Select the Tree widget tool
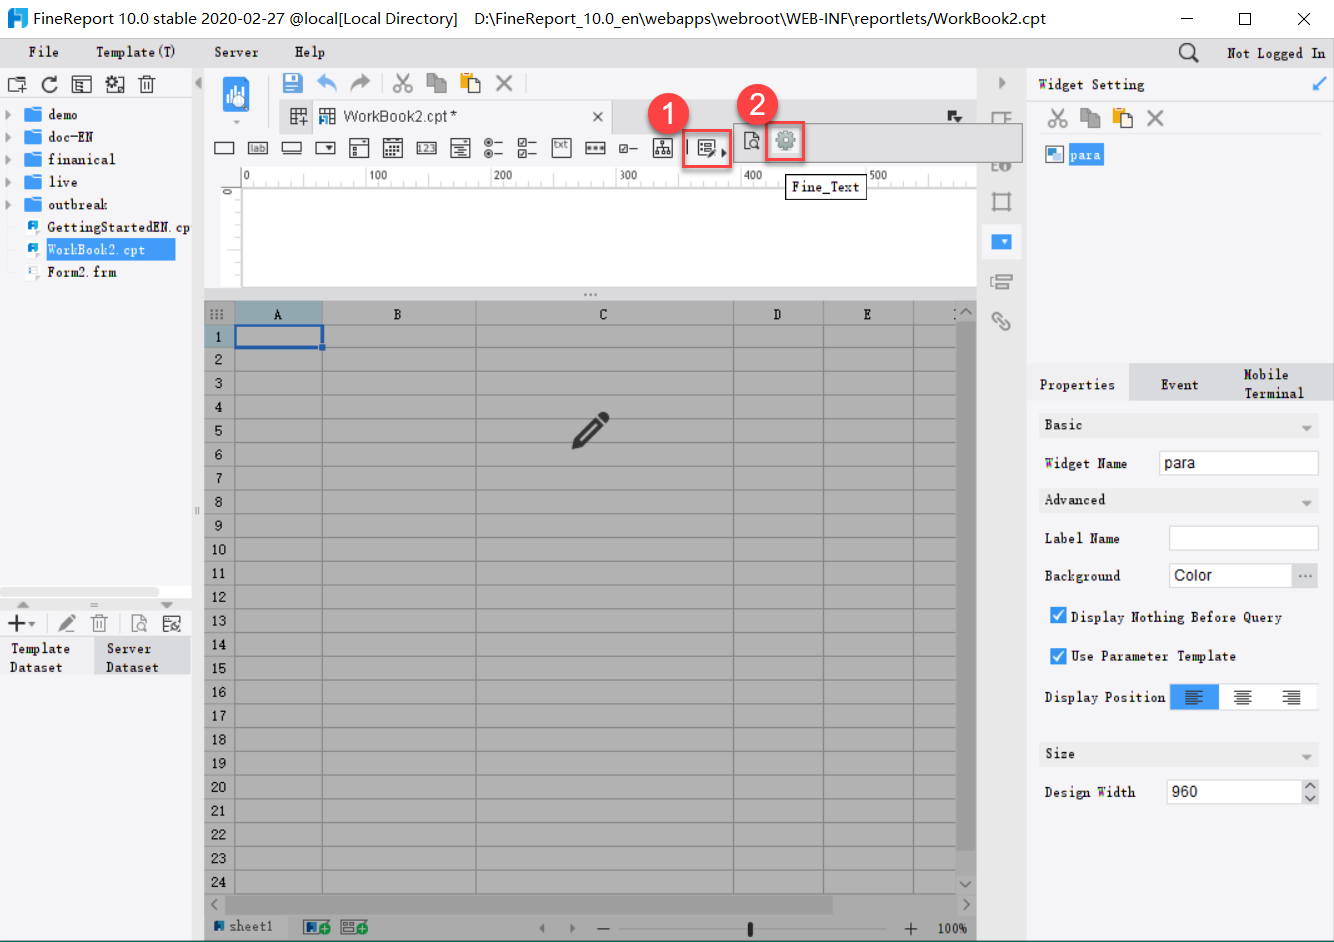 [x=662, y=147]
